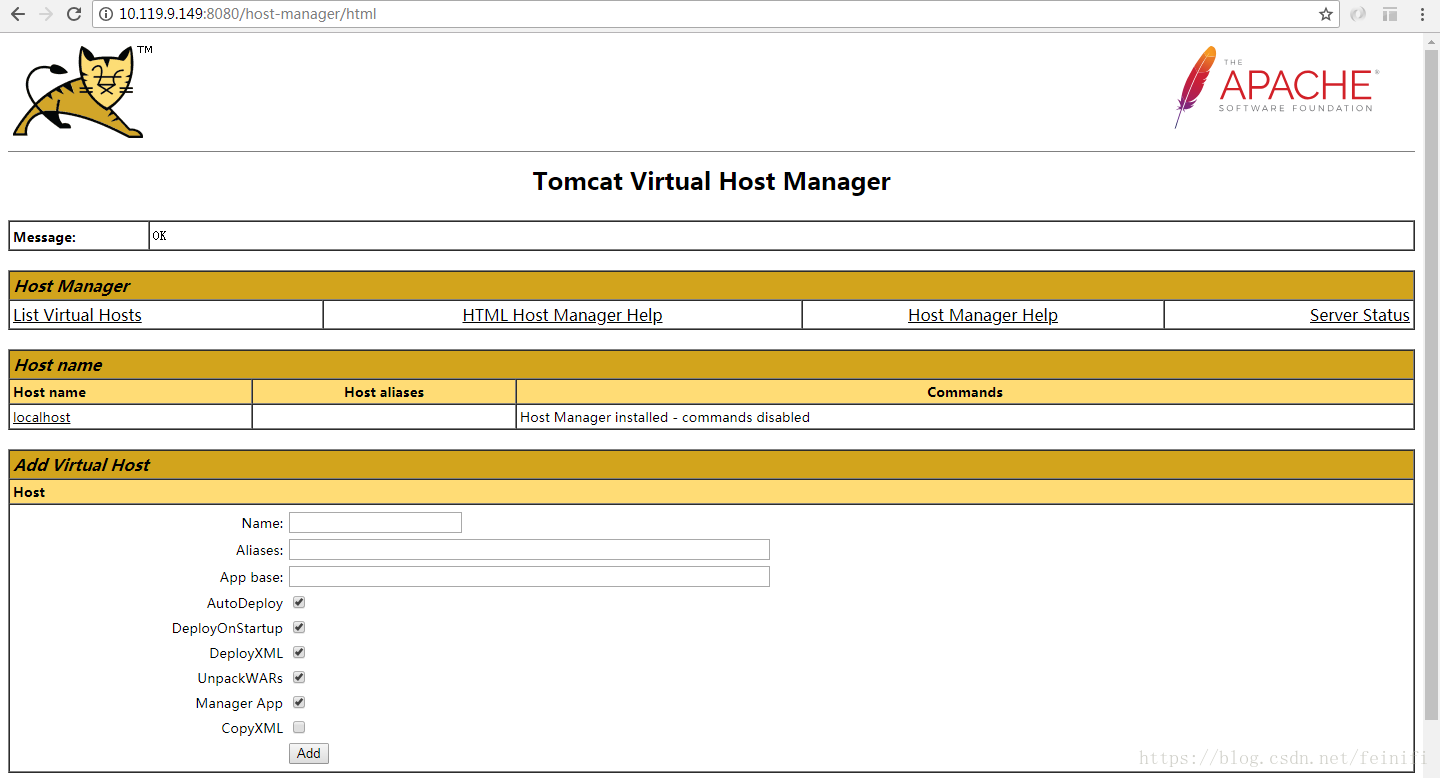Uncheck the DeployXML checkbox

click(x=299, y=653)
